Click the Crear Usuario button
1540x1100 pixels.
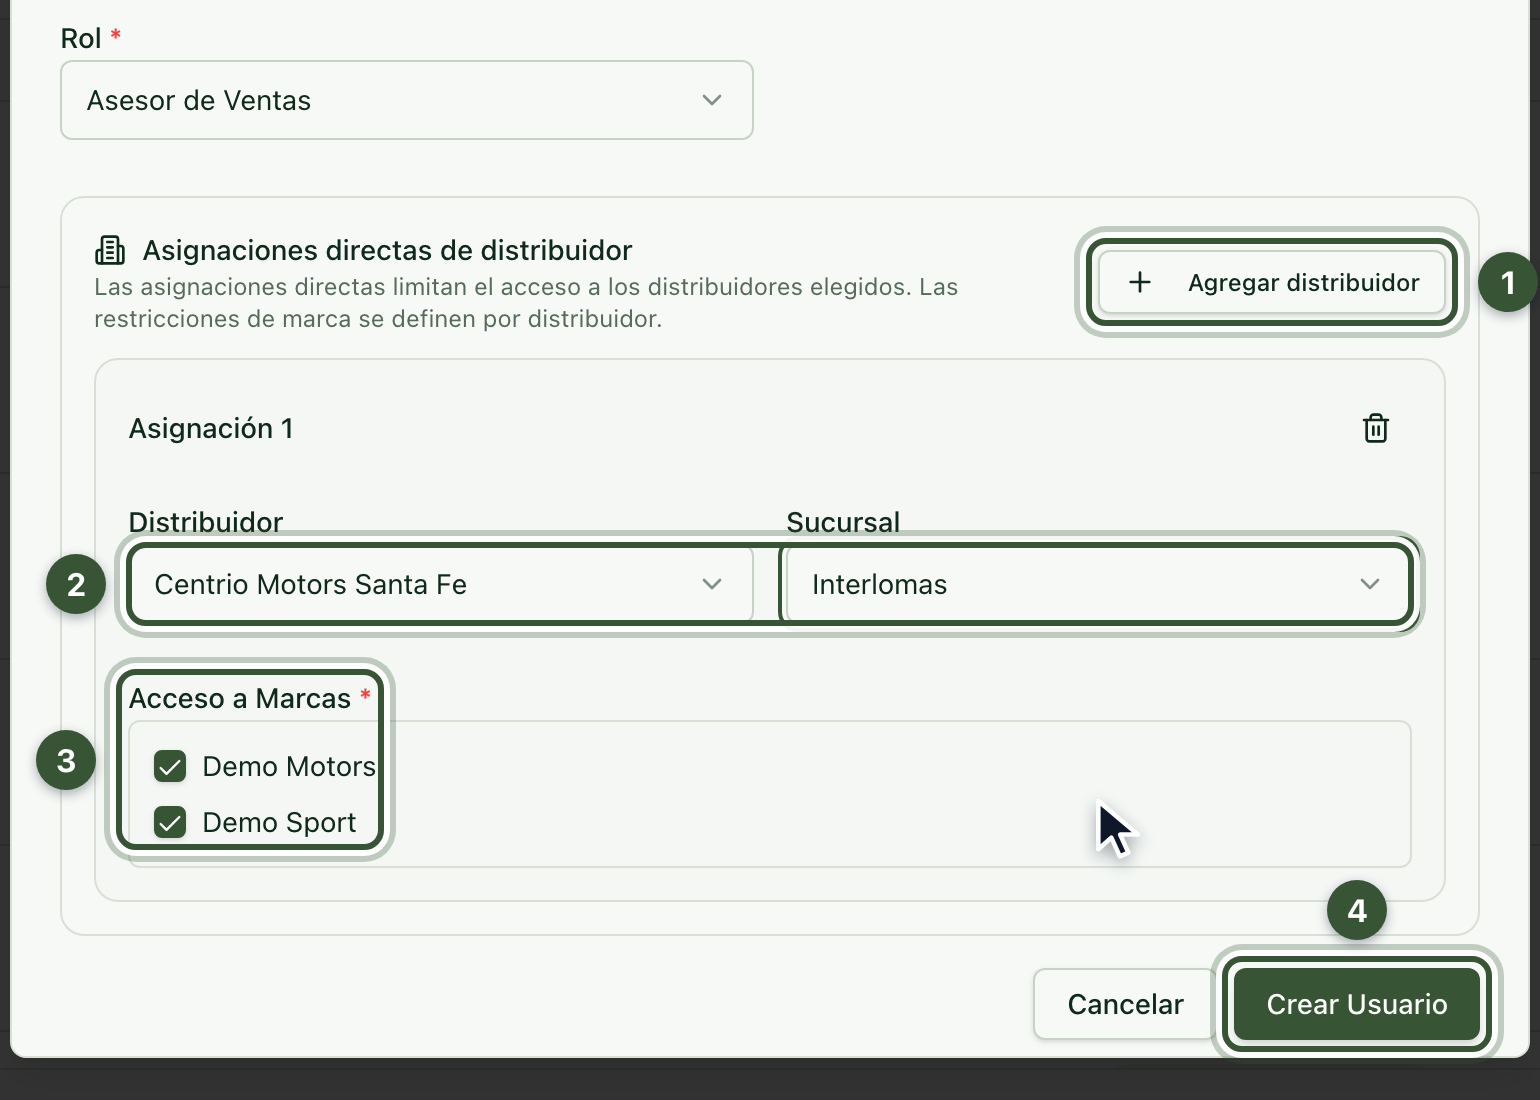point(1357,1004)
